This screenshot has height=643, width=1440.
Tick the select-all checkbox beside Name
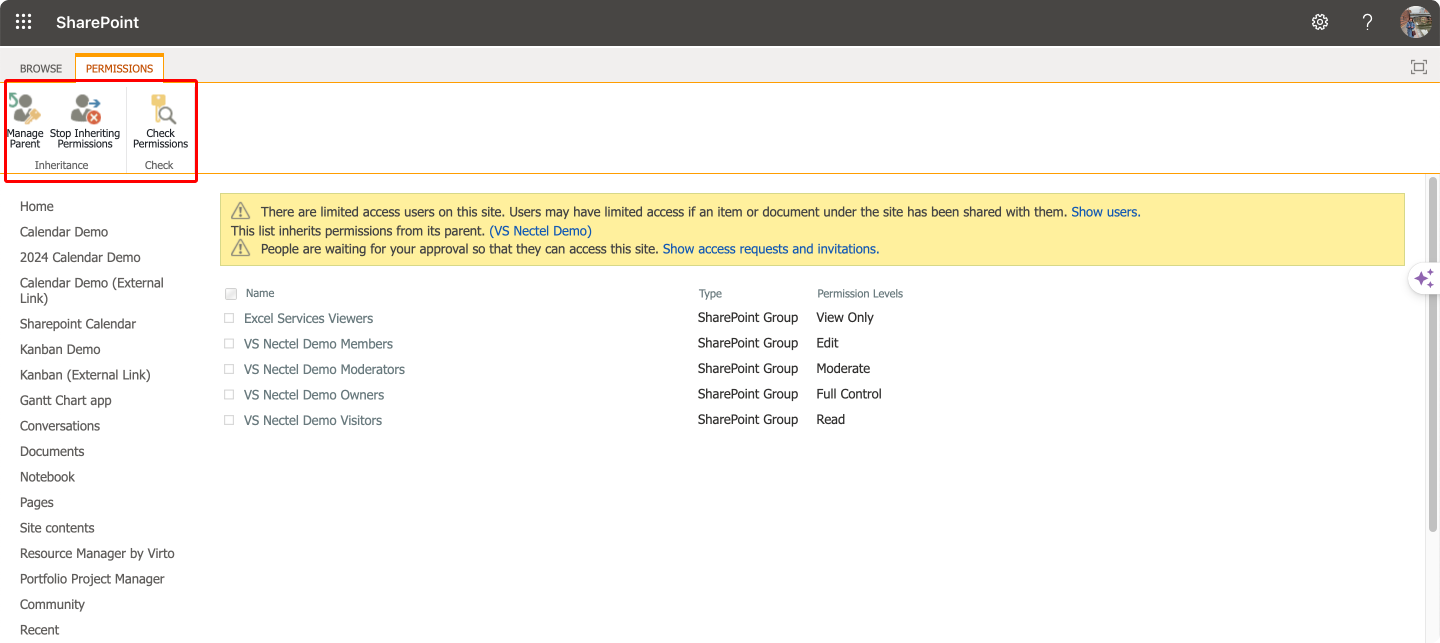(x=231, y=294)
